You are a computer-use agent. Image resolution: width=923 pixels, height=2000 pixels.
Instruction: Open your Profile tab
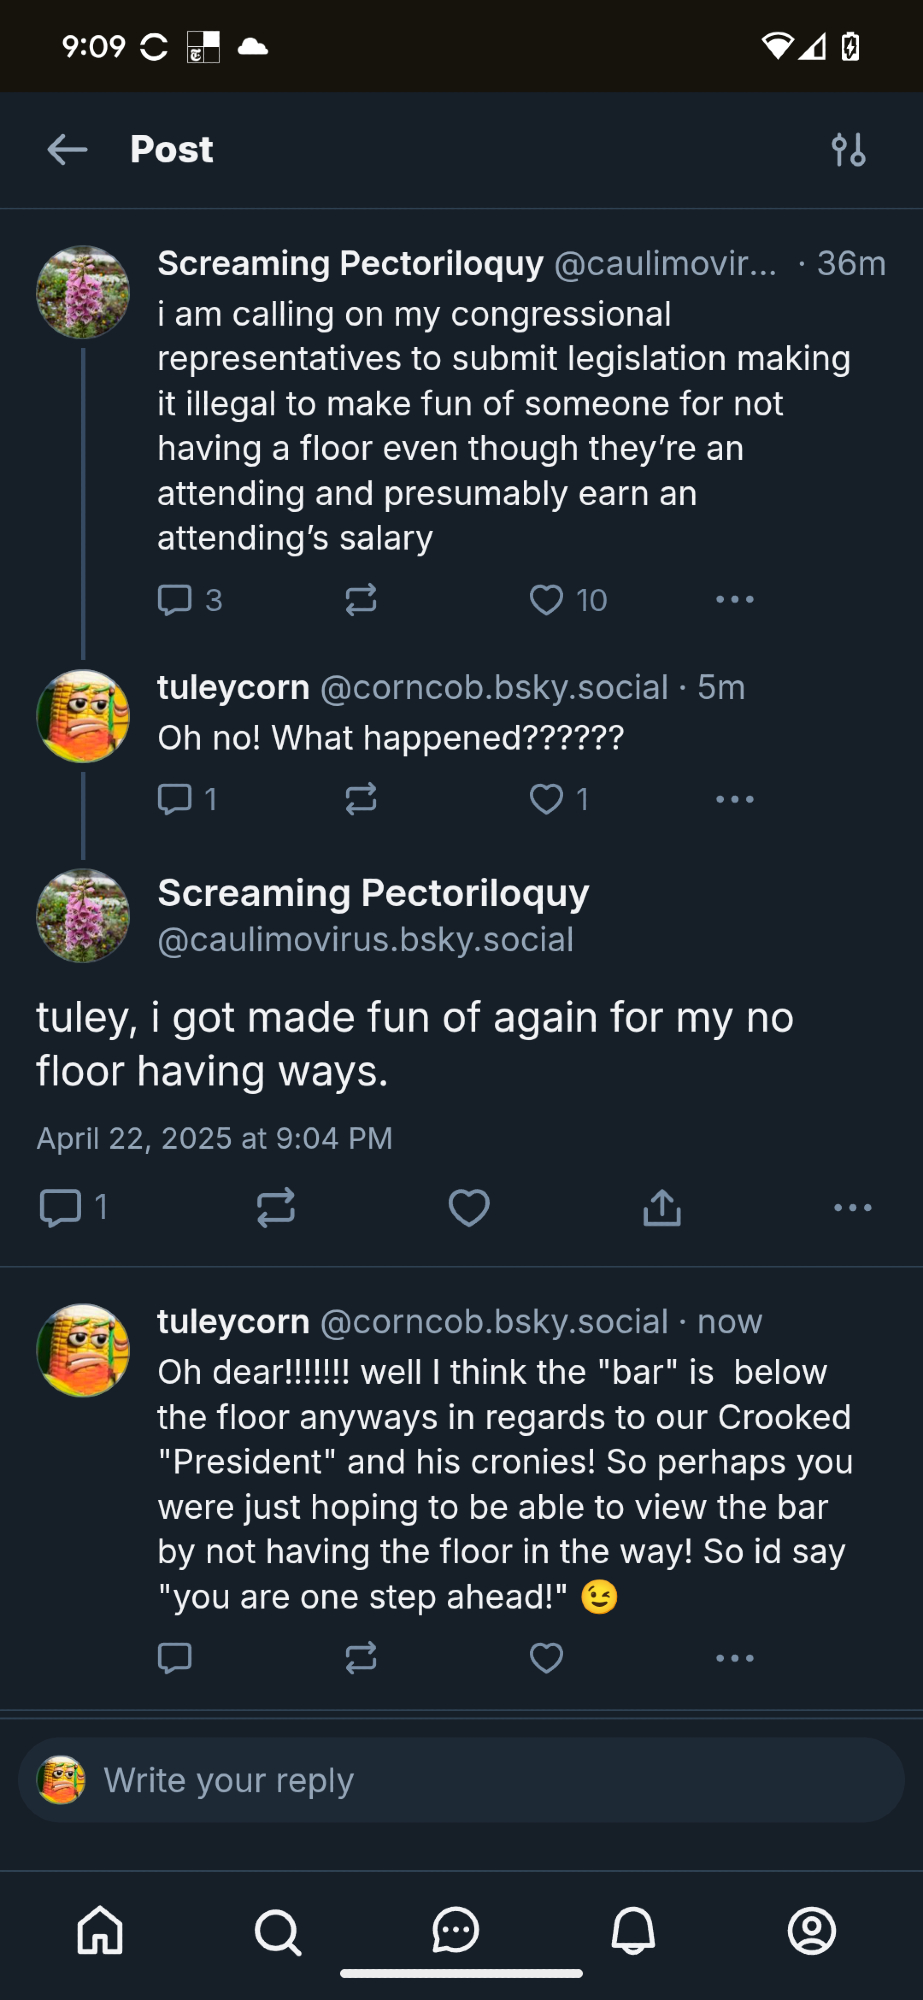point(811,1931)
